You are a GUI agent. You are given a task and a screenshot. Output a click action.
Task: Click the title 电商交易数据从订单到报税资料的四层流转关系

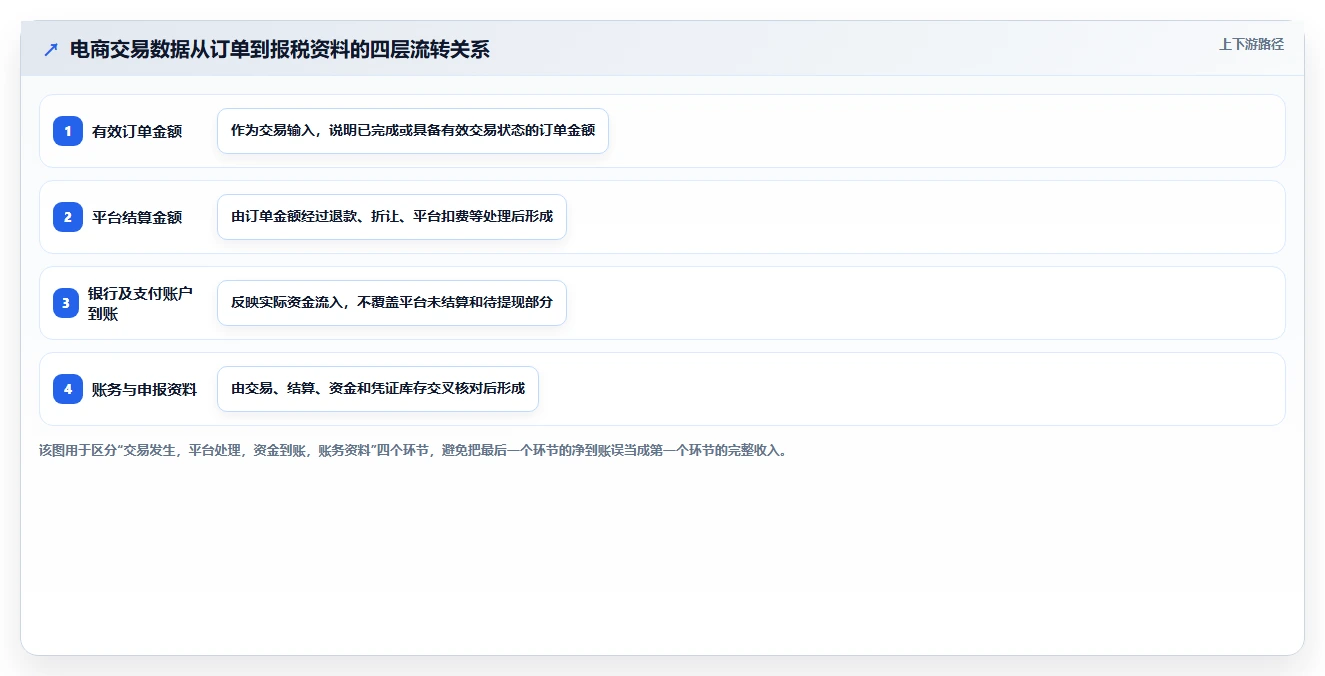[279, 50]
